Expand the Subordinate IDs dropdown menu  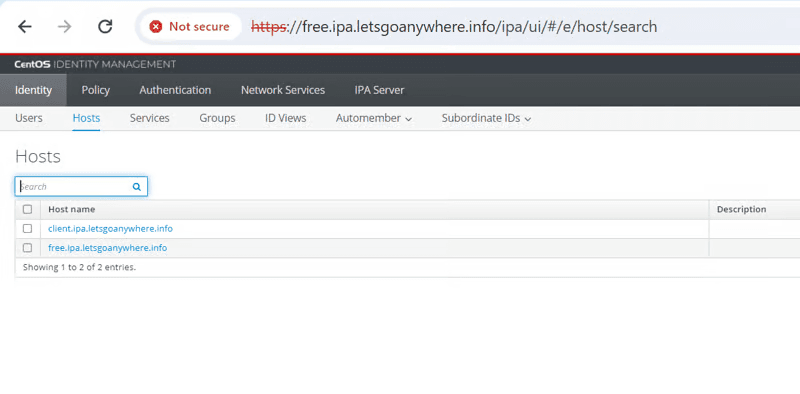point(486,118)
